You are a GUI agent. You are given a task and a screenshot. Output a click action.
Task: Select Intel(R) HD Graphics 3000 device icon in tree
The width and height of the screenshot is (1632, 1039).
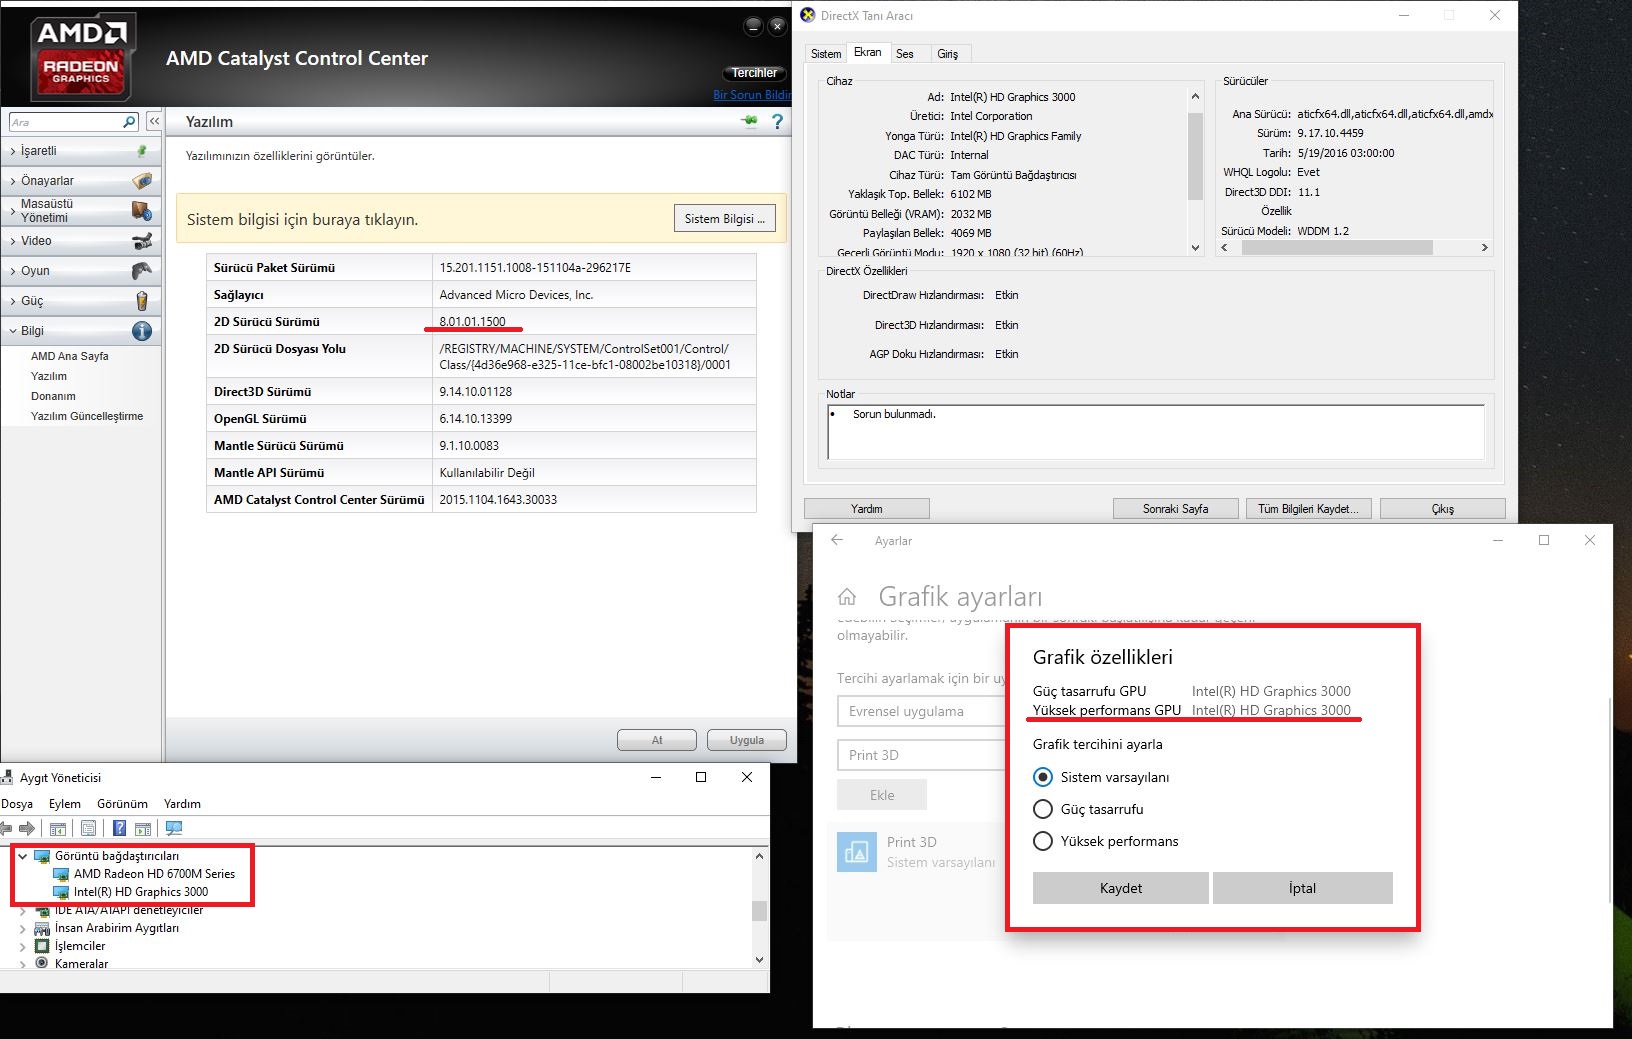point(61,892)
